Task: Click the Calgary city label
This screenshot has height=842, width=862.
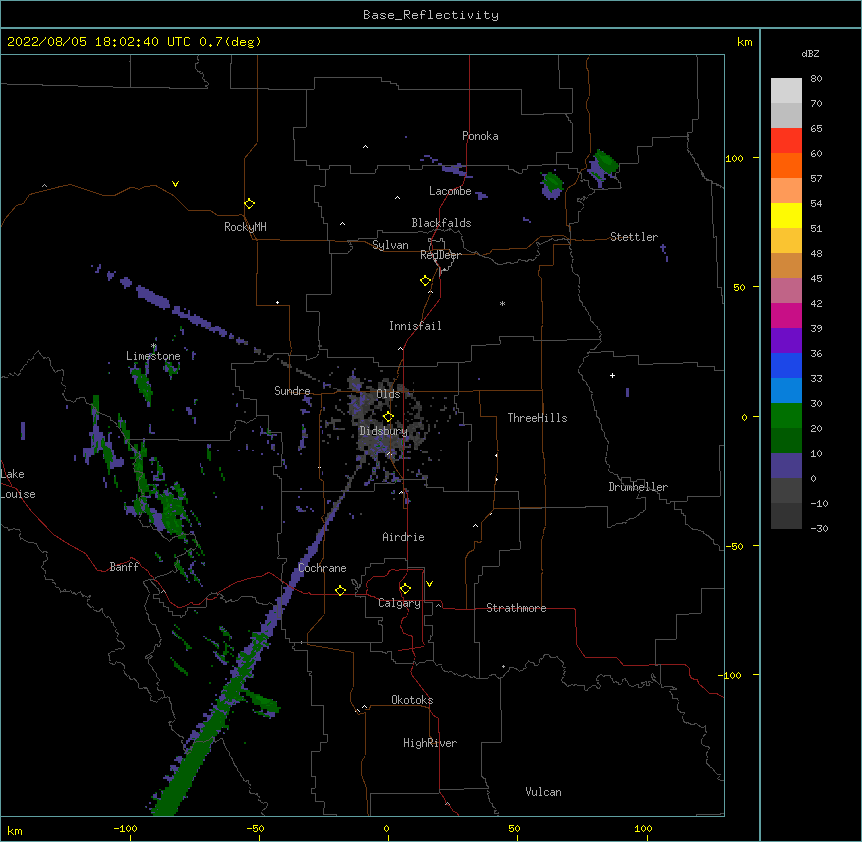Action: tap(400, 603)
